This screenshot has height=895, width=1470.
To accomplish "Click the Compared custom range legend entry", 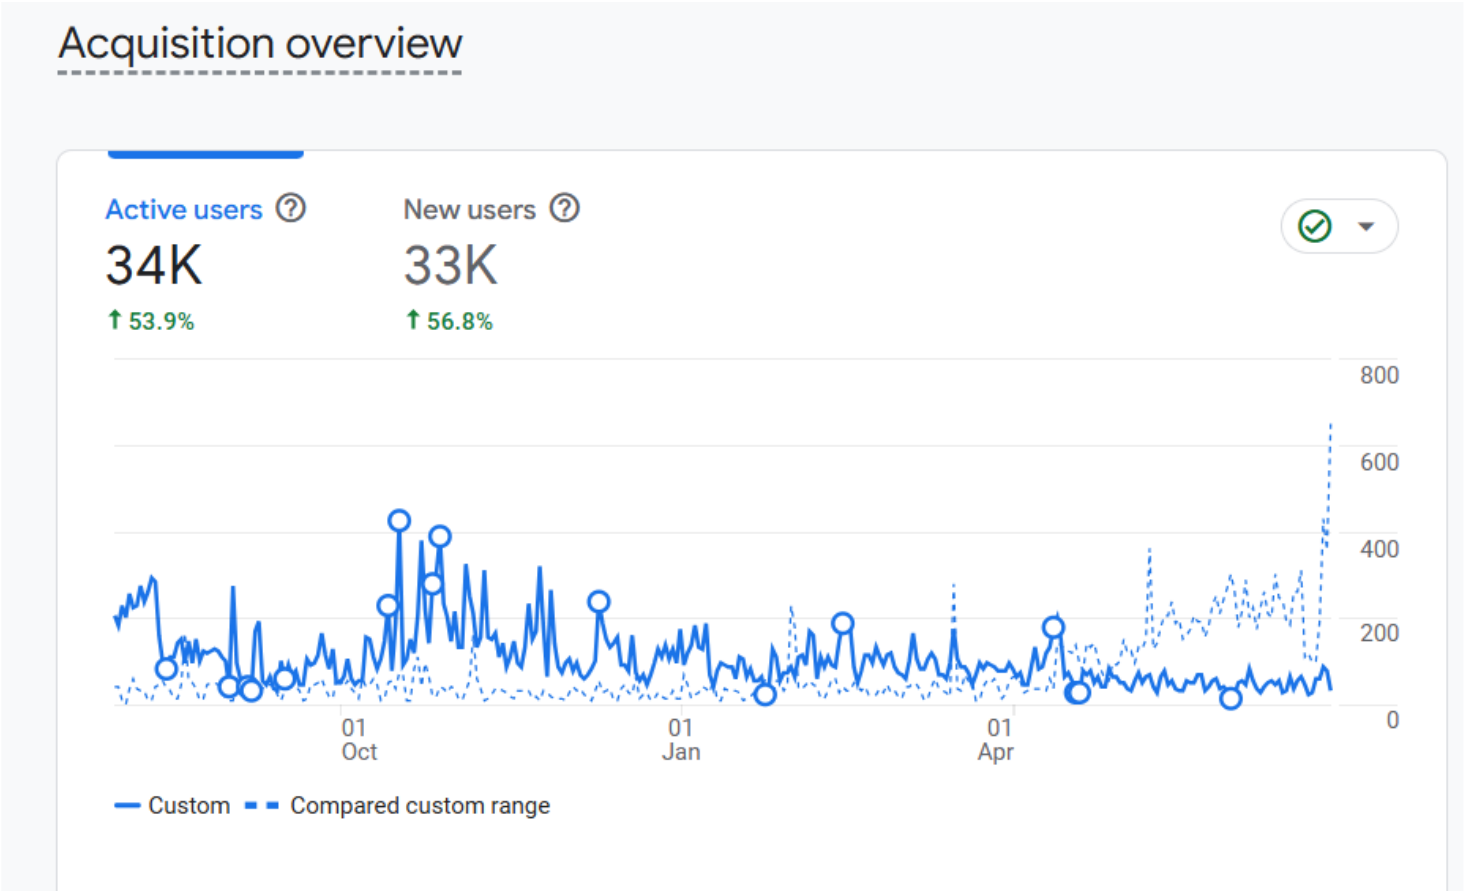I will click(398, 806).
